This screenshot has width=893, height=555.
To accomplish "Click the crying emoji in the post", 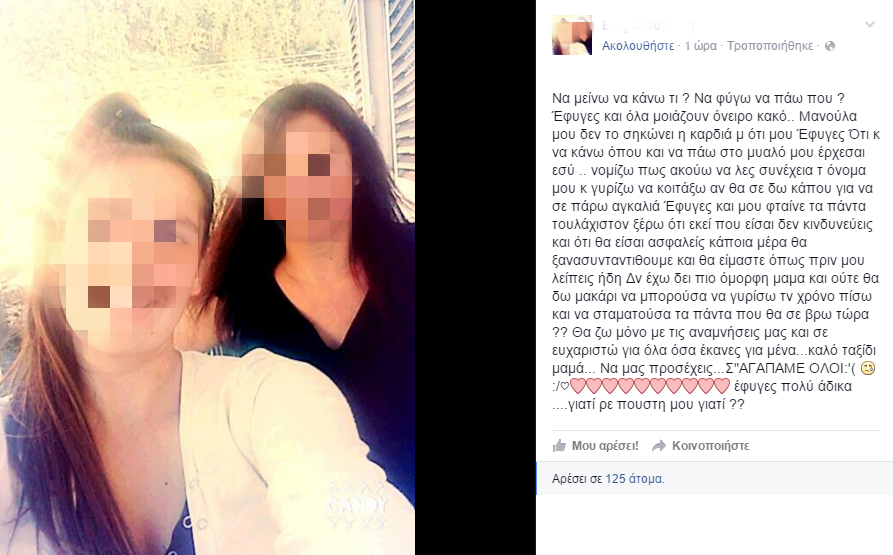I will (x=868, y=368).
